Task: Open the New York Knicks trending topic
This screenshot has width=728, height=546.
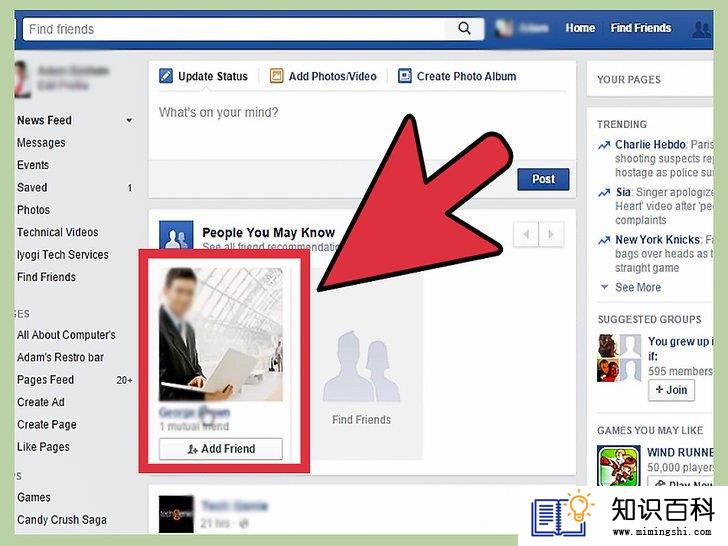Action: (657, 240)
